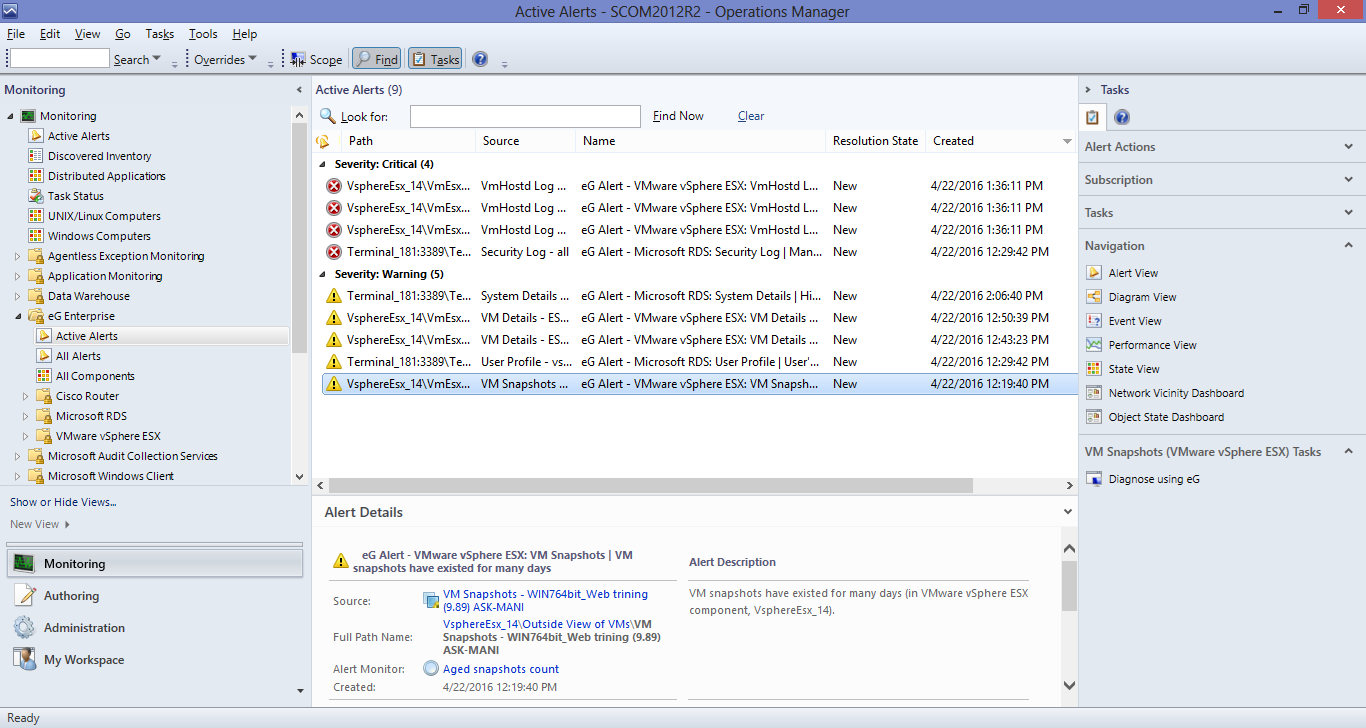This screenshot has height=728, width=1366.
Task: Click the Alert View icon in Navigation
Action: tap(1093, 273)
